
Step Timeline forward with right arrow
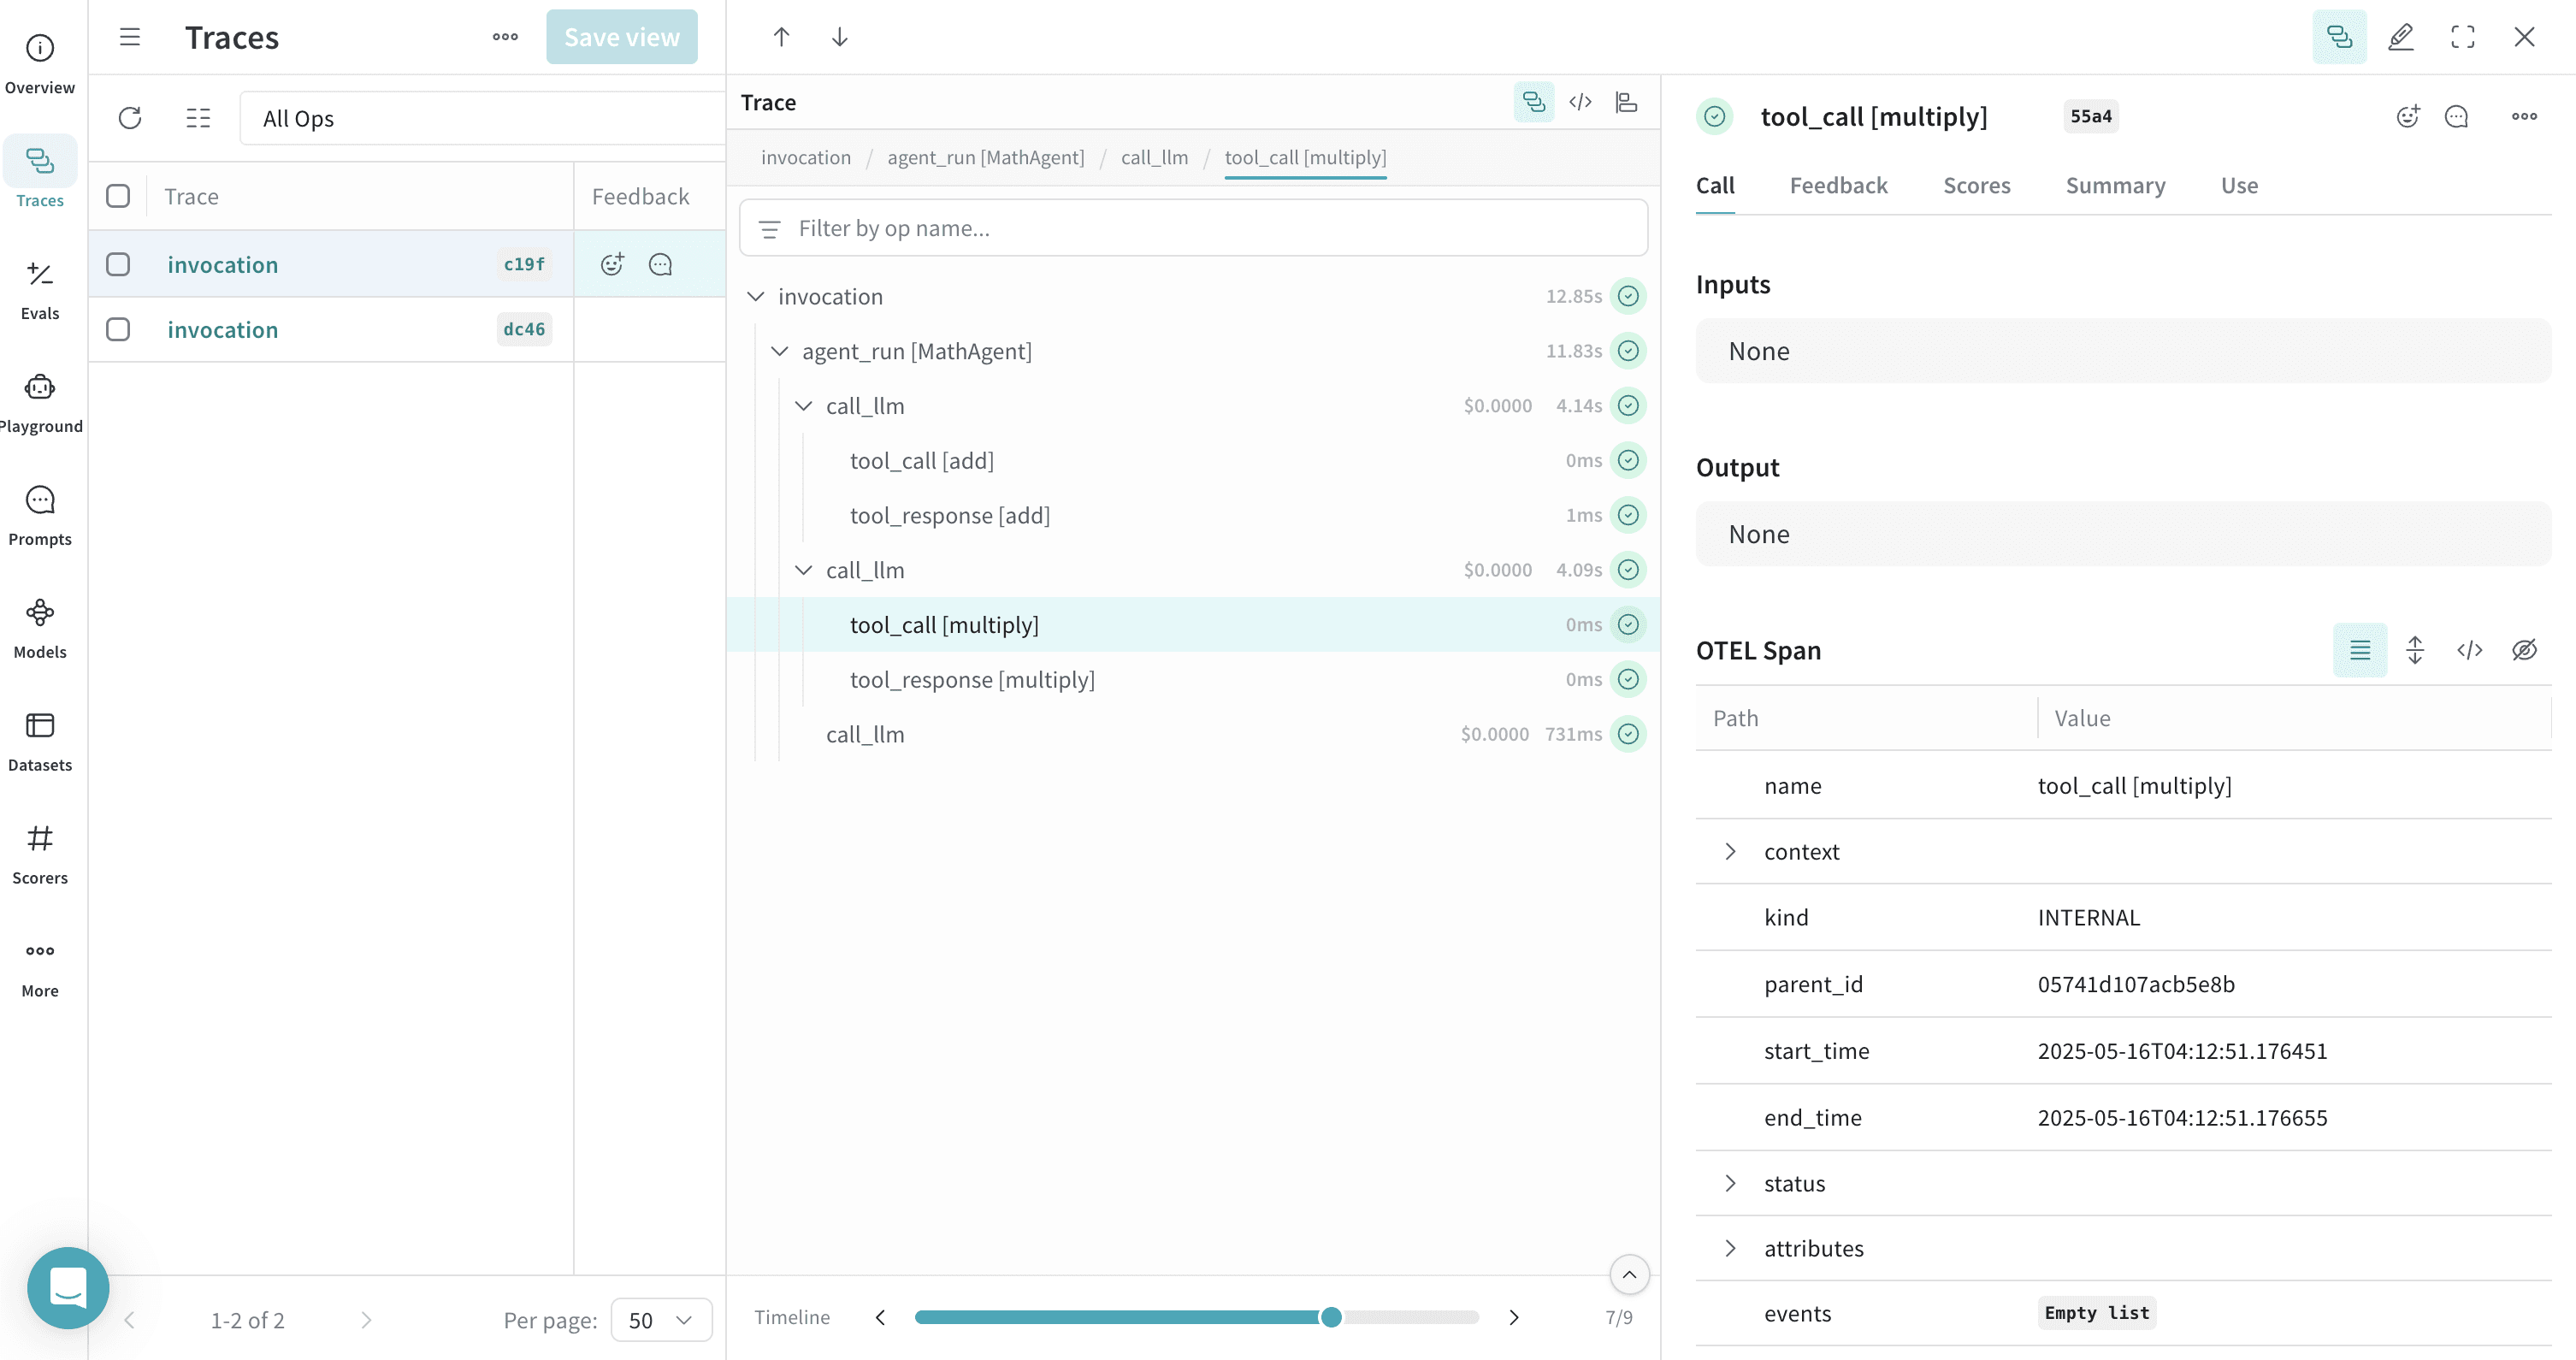1514,1317
